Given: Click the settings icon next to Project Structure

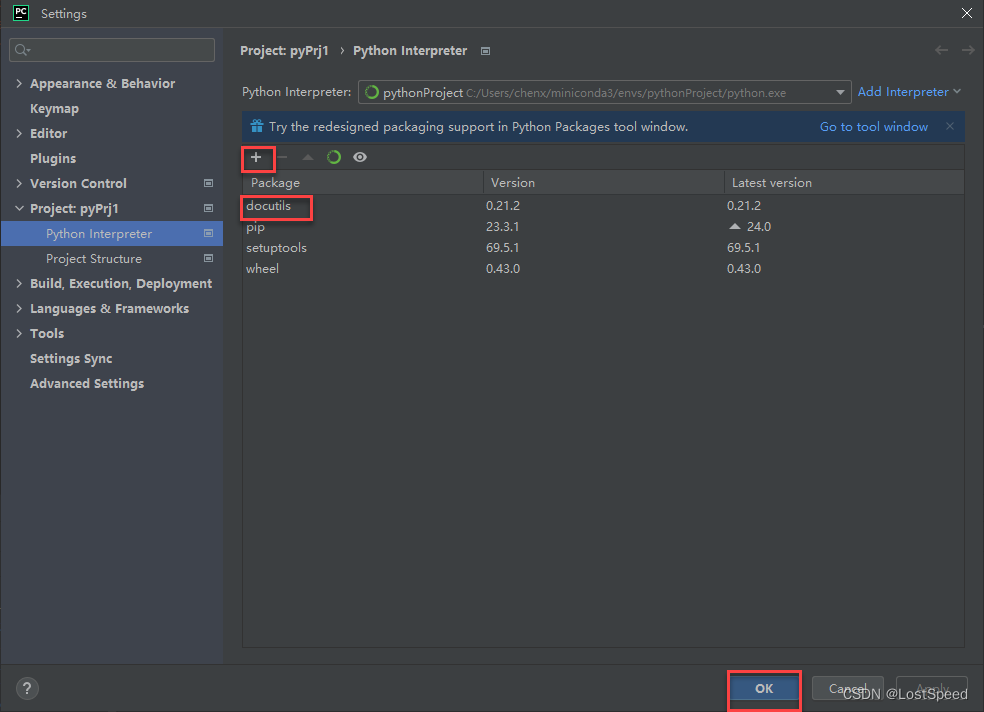Looking at the screenshot, I should 208,258.
